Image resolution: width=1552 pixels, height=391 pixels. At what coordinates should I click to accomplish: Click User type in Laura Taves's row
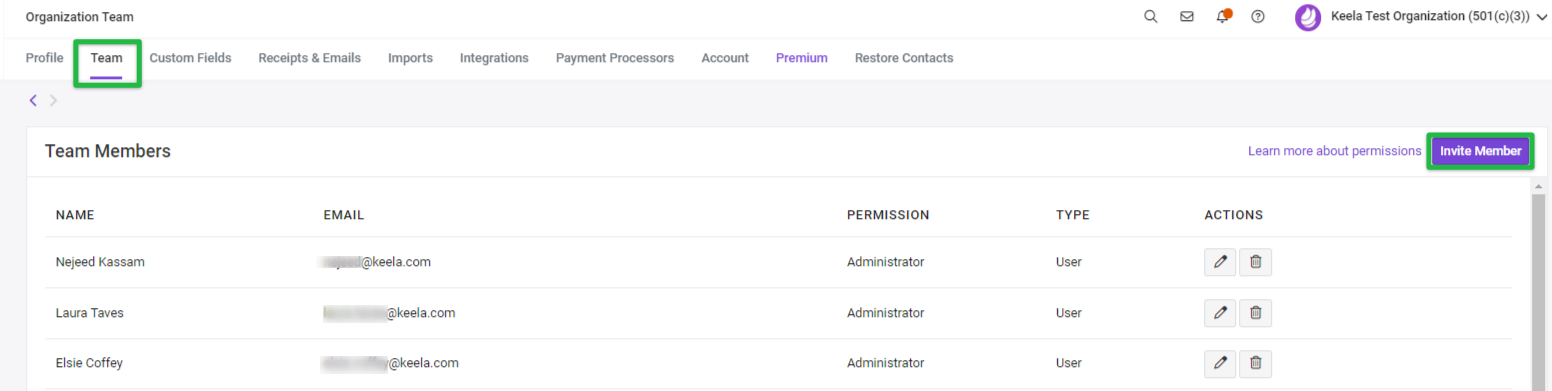pyautogui.click(x=1069, y=313)
